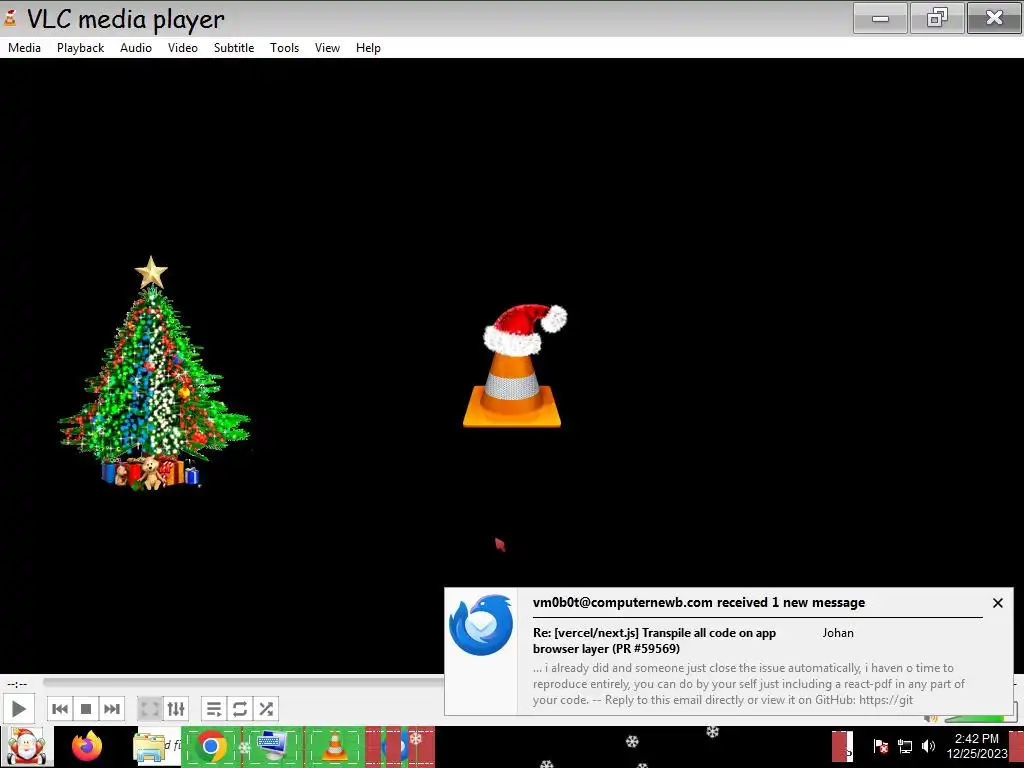Open network status tray icon
The height and width of the screenshot is (768, 1024).
tap(904, 746)
